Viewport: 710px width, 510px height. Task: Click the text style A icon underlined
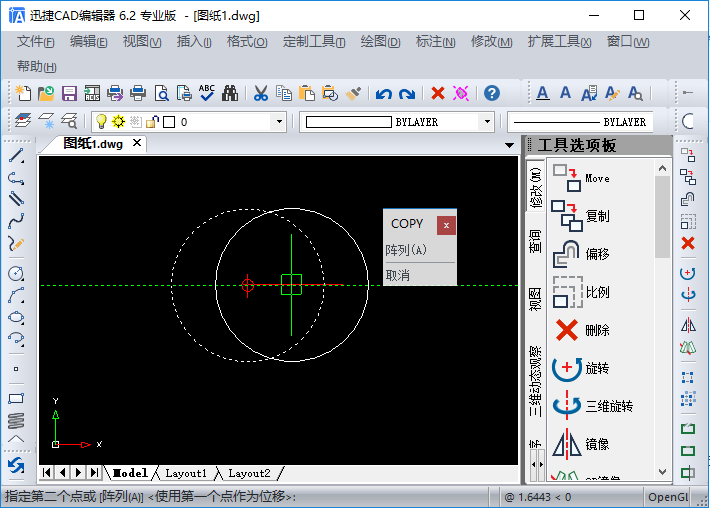pos(542,93)
